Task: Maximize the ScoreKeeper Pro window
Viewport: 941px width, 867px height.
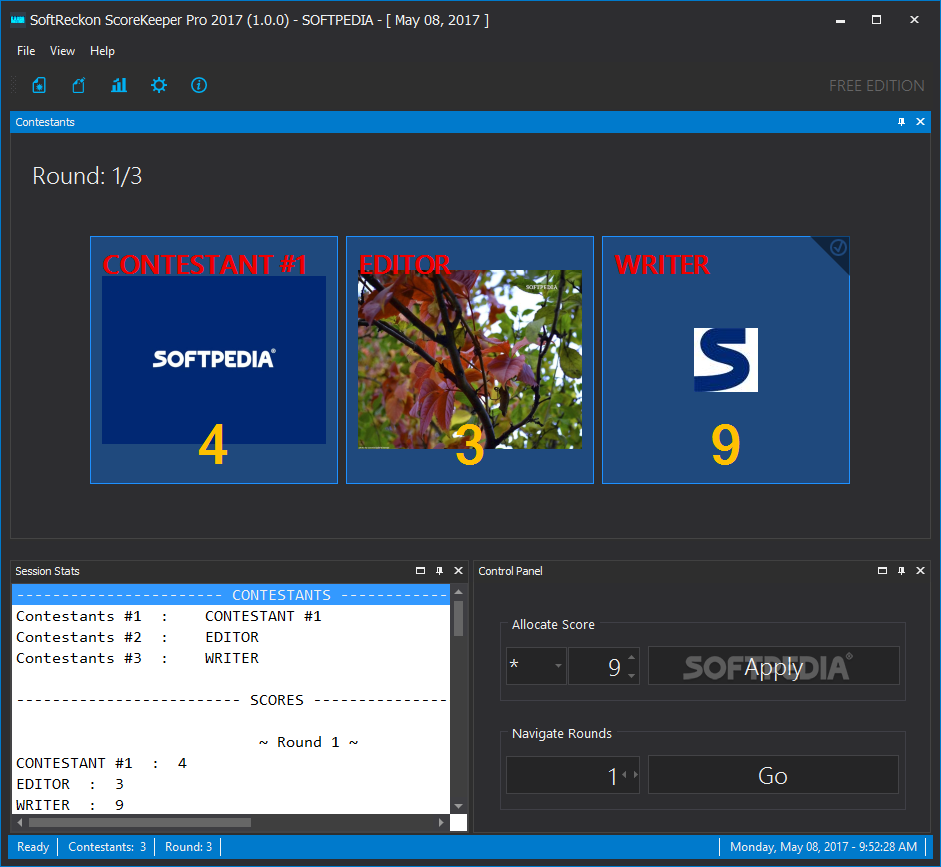Action: (876, 20)
